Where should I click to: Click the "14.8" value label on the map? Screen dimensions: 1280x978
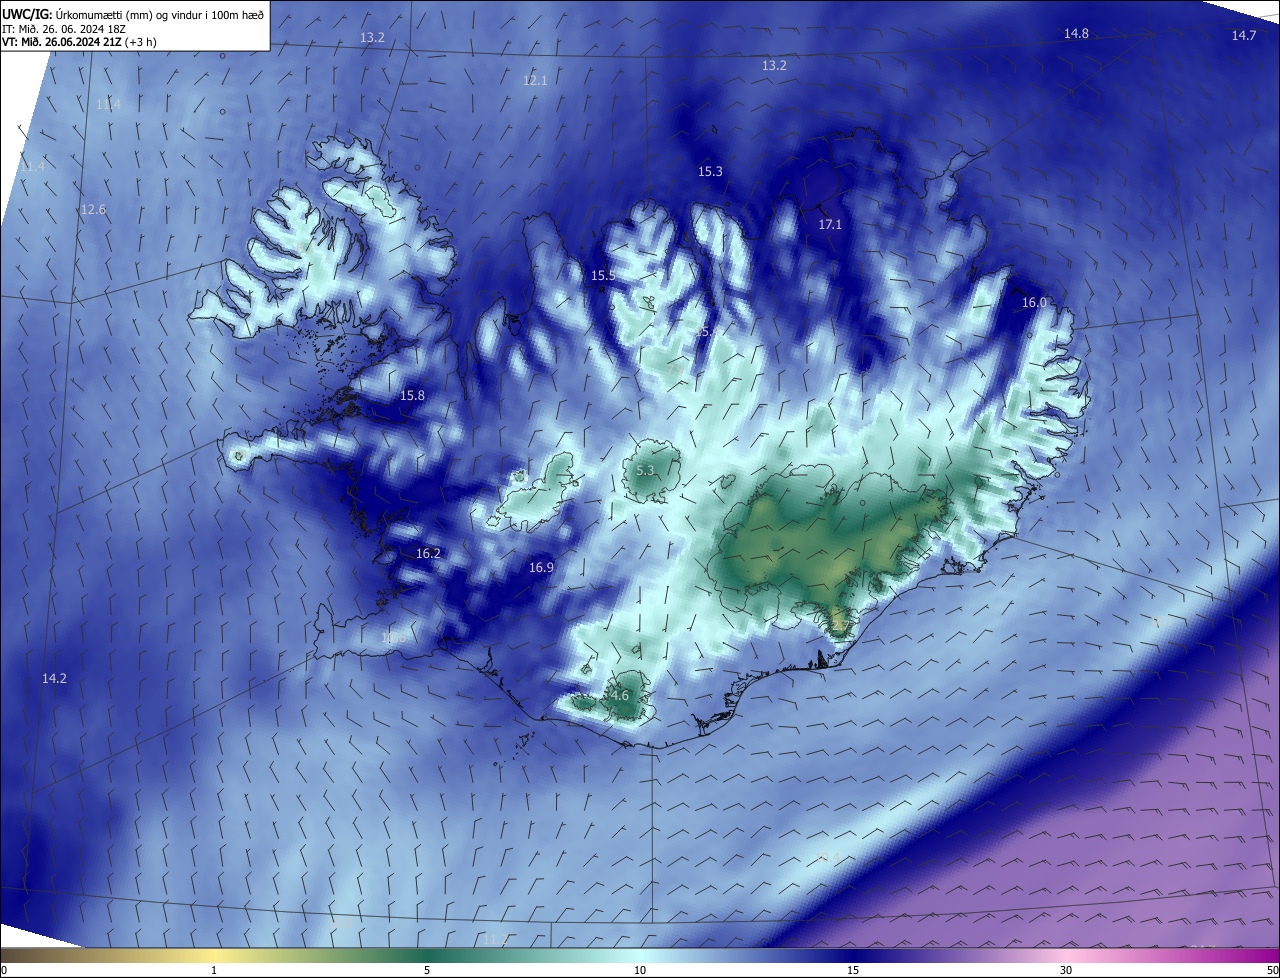(1076, 34)
